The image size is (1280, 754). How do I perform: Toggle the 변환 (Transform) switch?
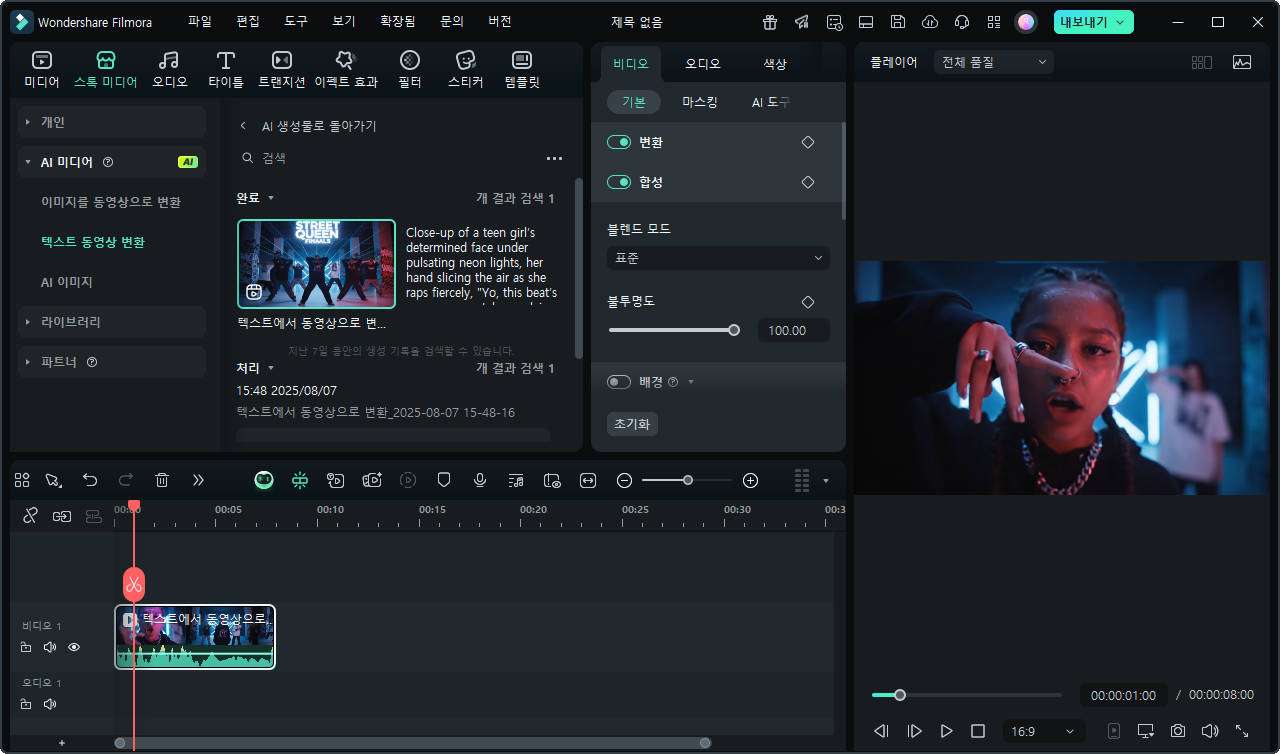[619, 142]
